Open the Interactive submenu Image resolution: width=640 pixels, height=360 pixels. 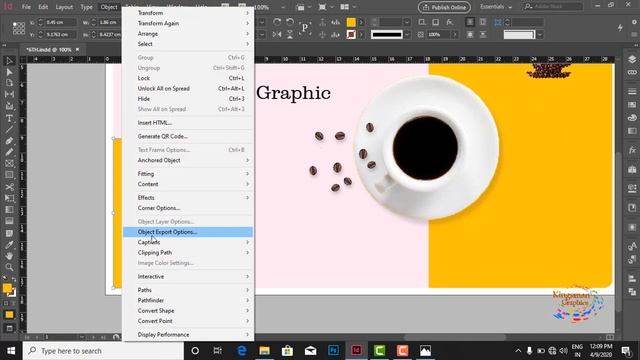pyautogui.click(x=188, y=276)
